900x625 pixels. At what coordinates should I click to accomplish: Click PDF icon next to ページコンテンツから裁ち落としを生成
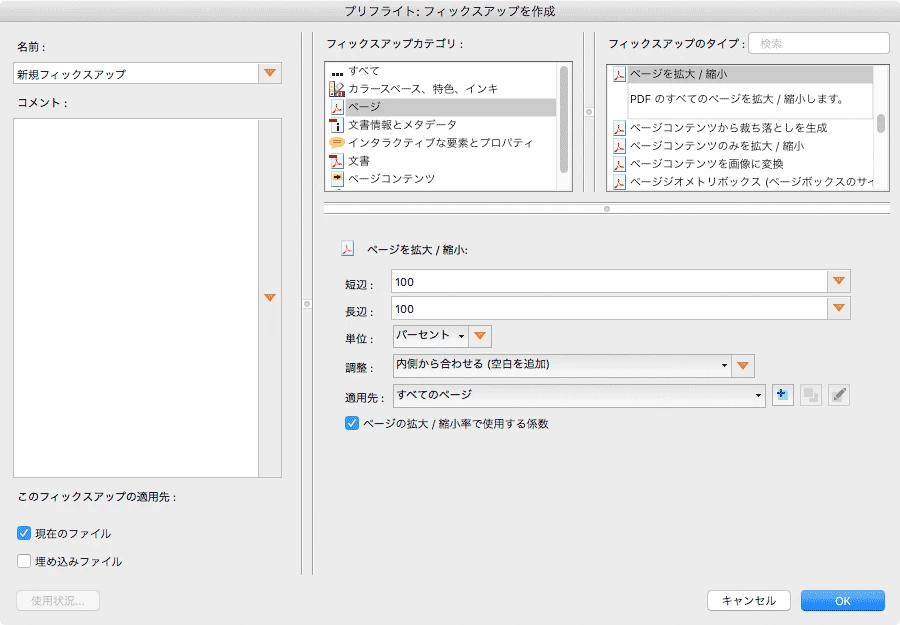pyautogui.click(x=619, y=128)
